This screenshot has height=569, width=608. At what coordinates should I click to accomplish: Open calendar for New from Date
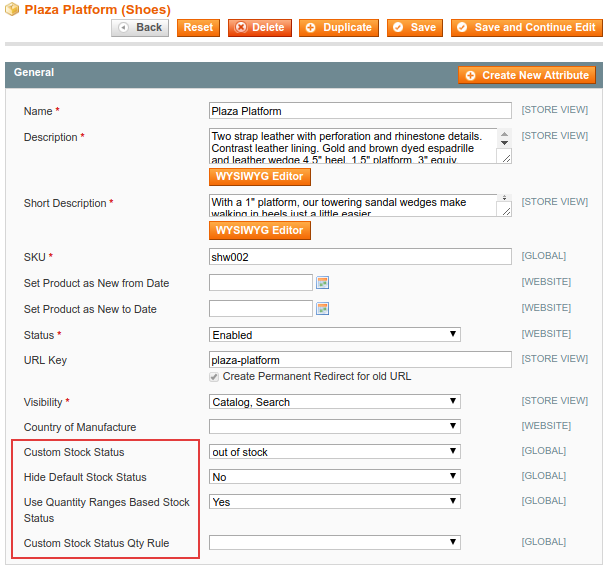point(323,283)
